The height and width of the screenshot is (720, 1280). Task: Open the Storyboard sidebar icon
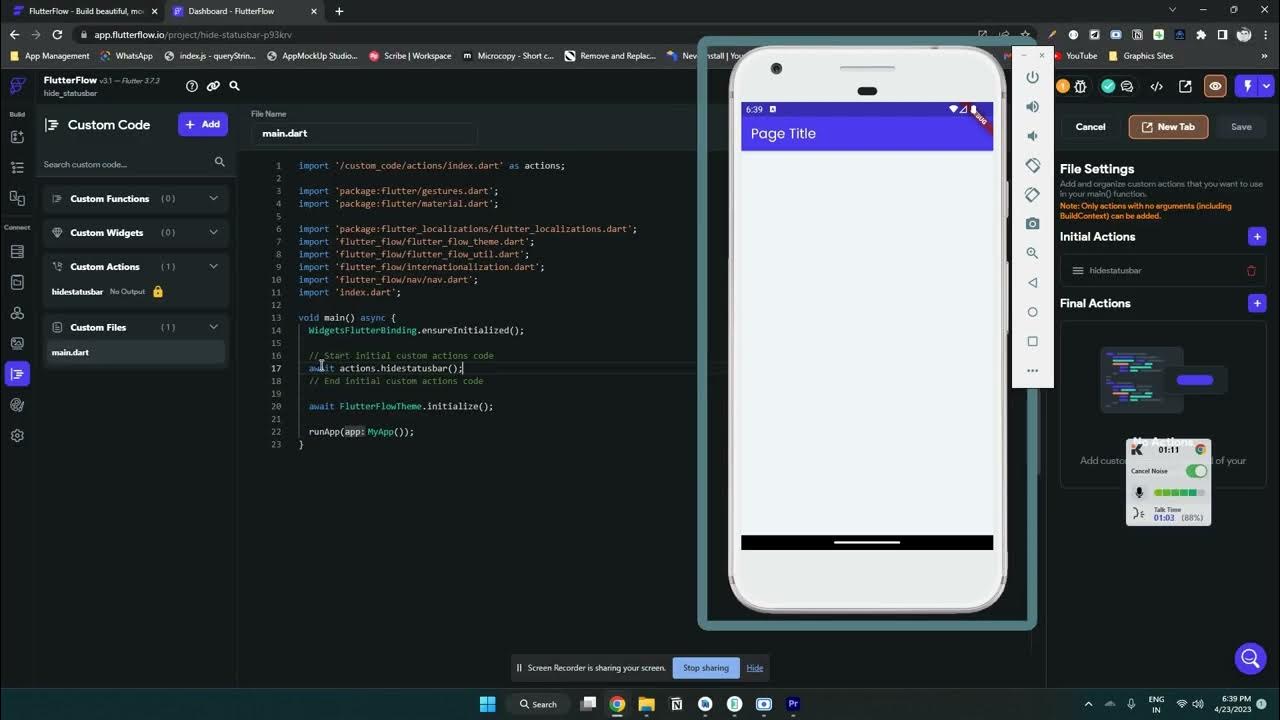tap(17, 198)
